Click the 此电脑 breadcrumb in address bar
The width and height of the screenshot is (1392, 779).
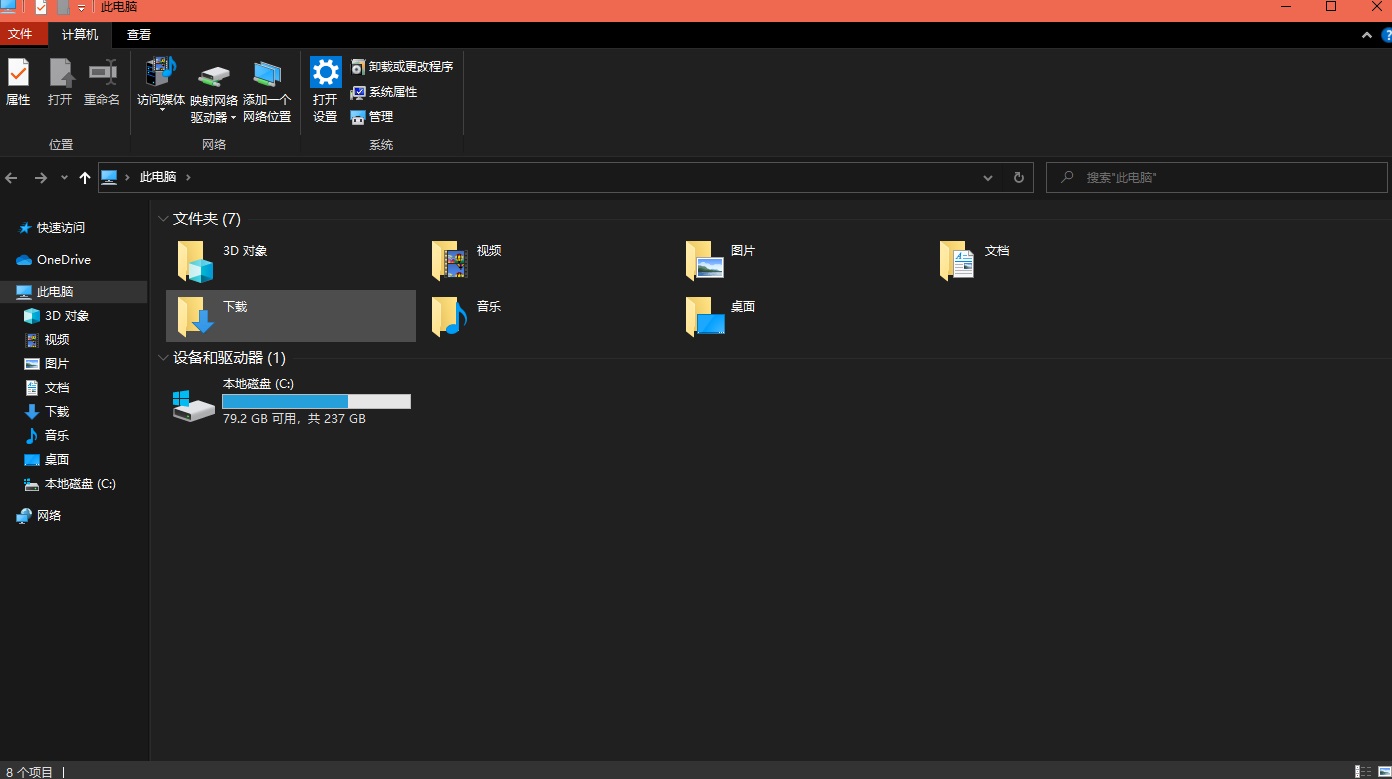[158, 177]
